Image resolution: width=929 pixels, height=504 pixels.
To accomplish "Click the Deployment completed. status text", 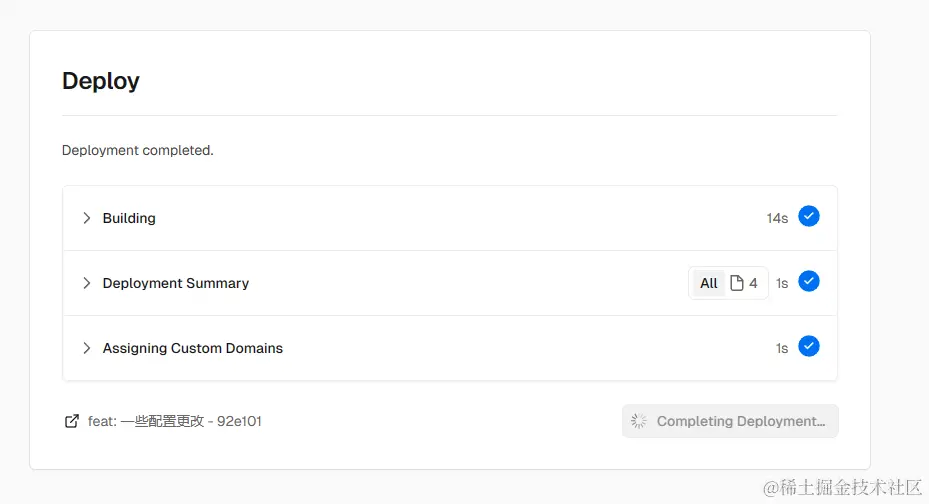I will pos(137,150).
